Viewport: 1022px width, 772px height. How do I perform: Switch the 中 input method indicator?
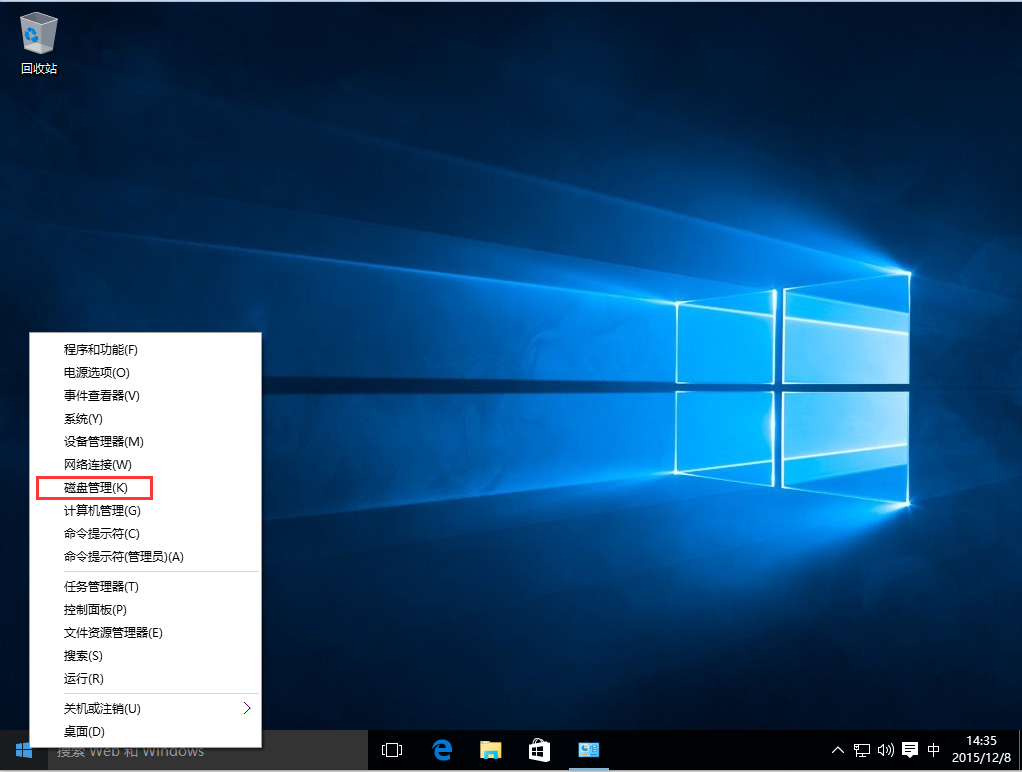pyautogui.click(x=933, y=750)
